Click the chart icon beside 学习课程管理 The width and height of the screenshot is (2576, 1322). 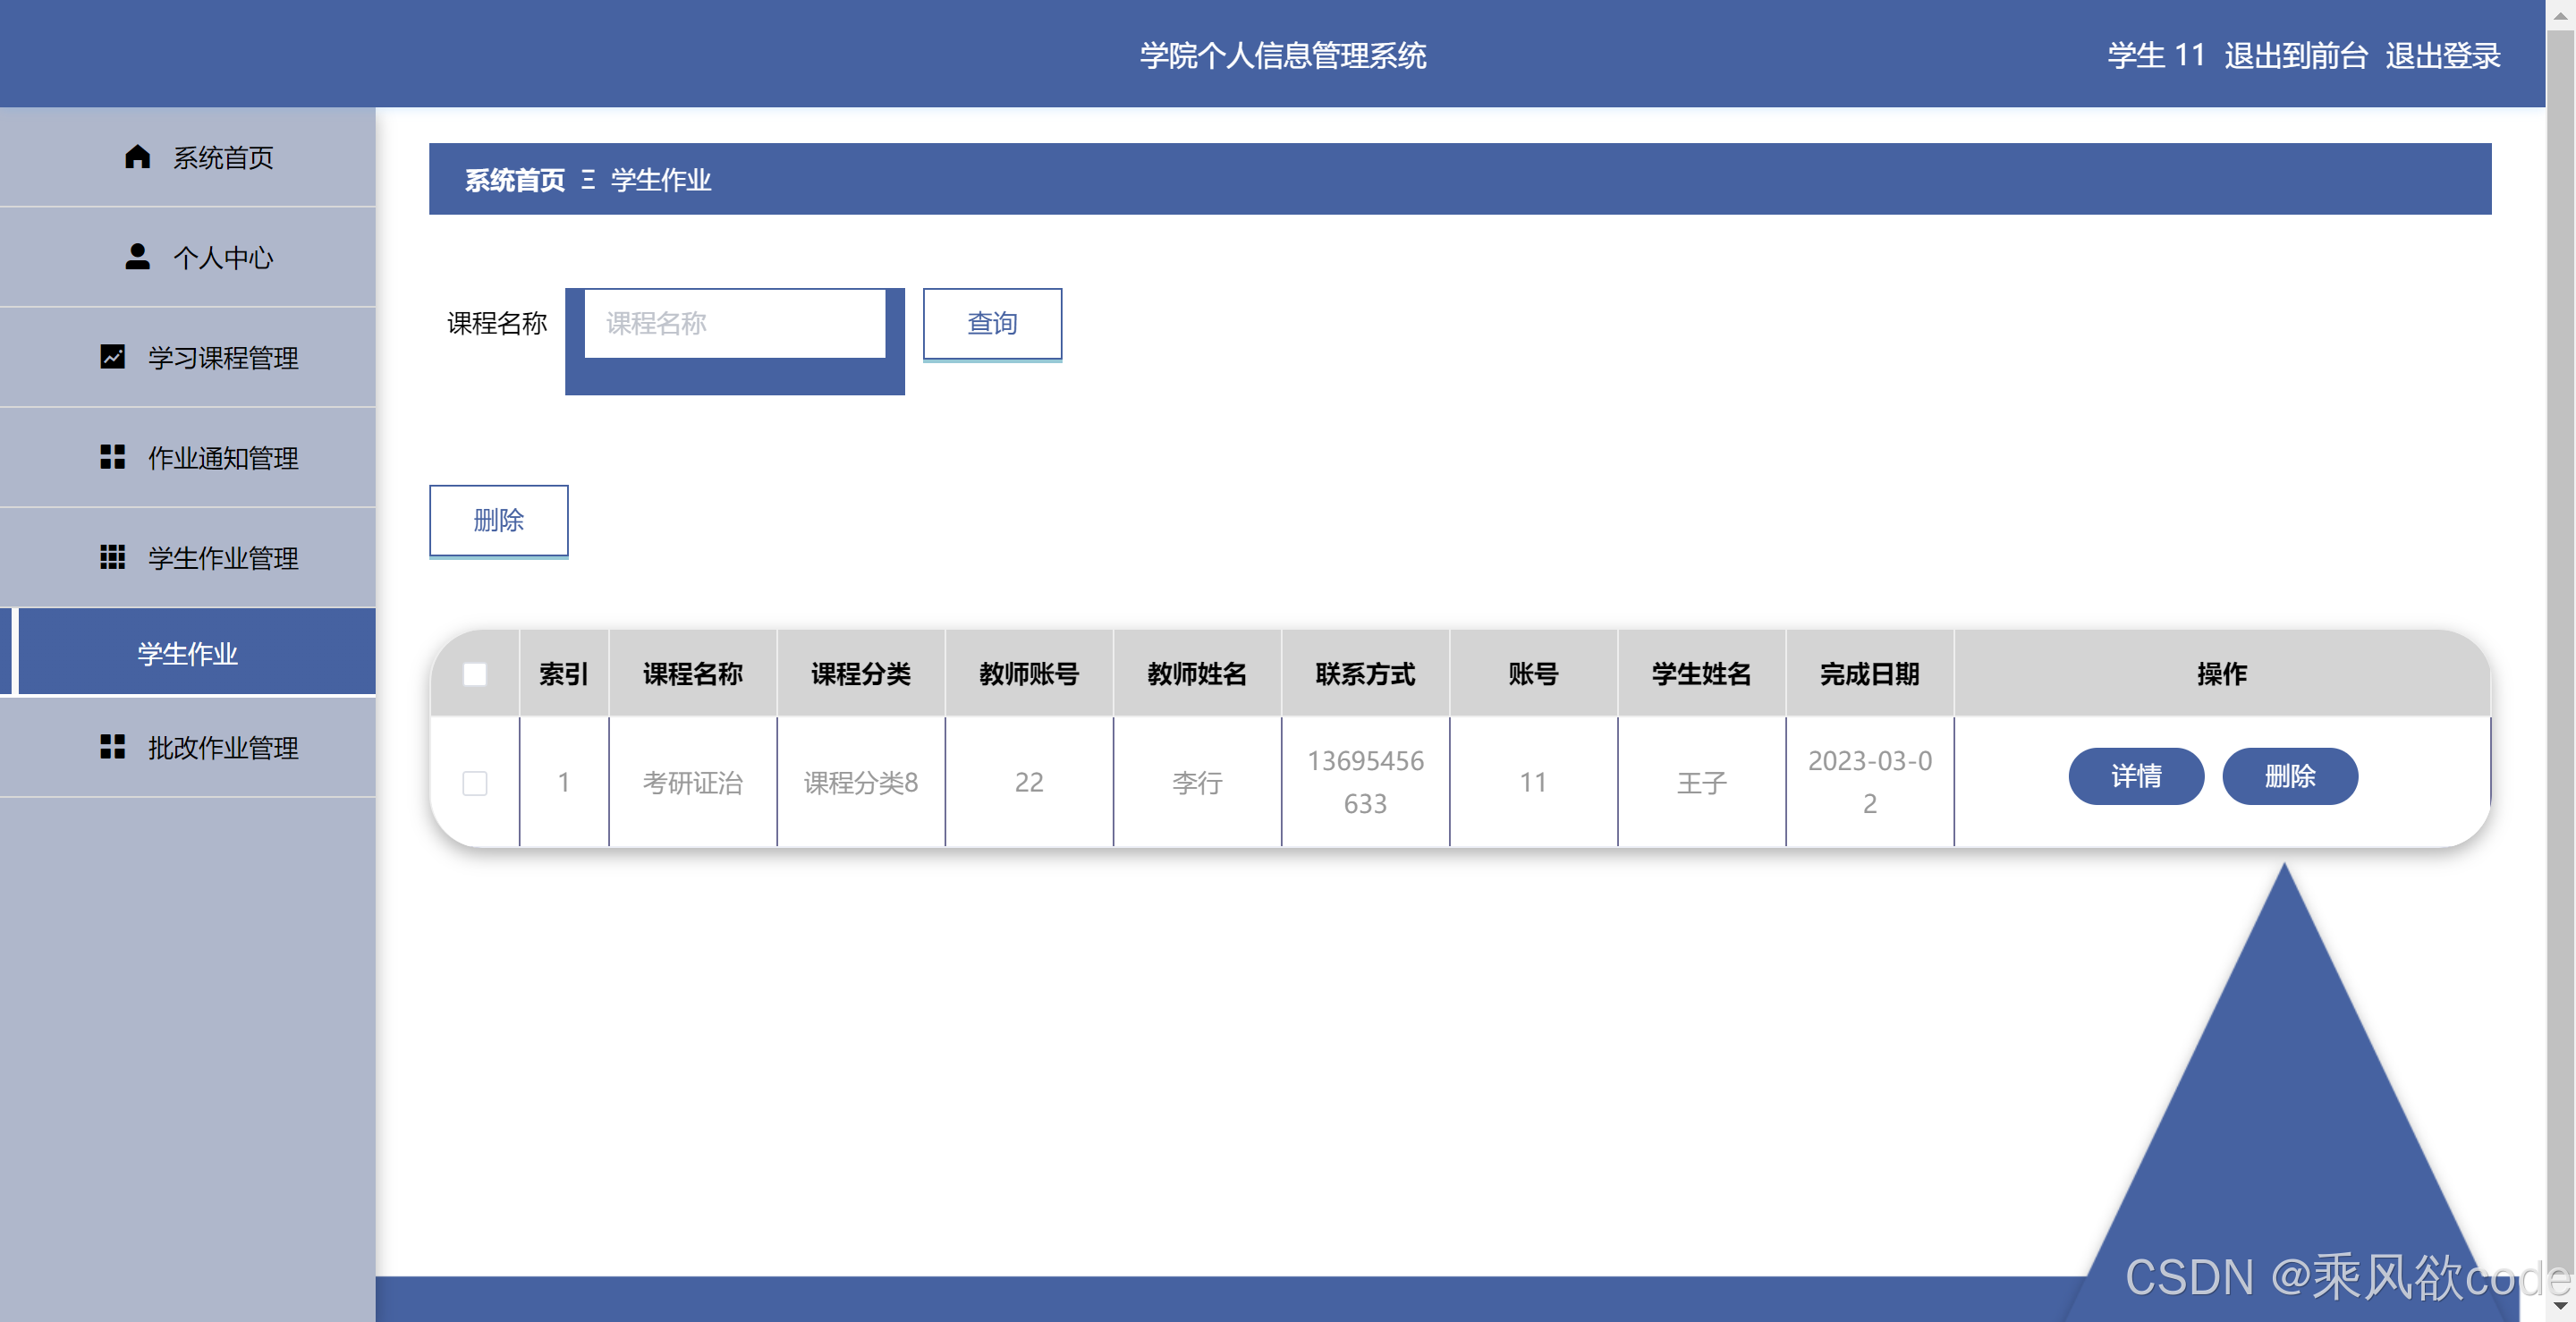[113, 357]
